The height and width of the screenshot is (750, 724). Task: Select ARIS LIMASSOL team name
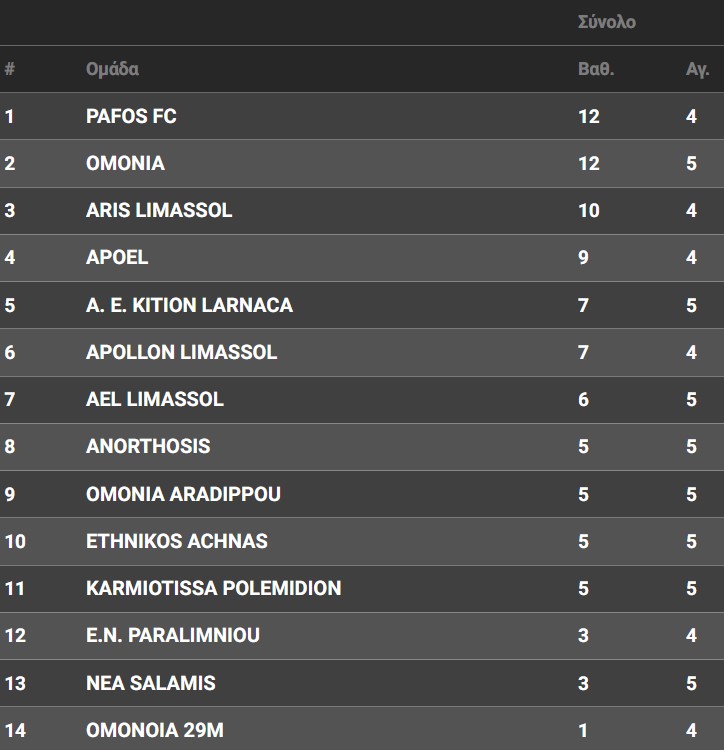click(159, 210)
